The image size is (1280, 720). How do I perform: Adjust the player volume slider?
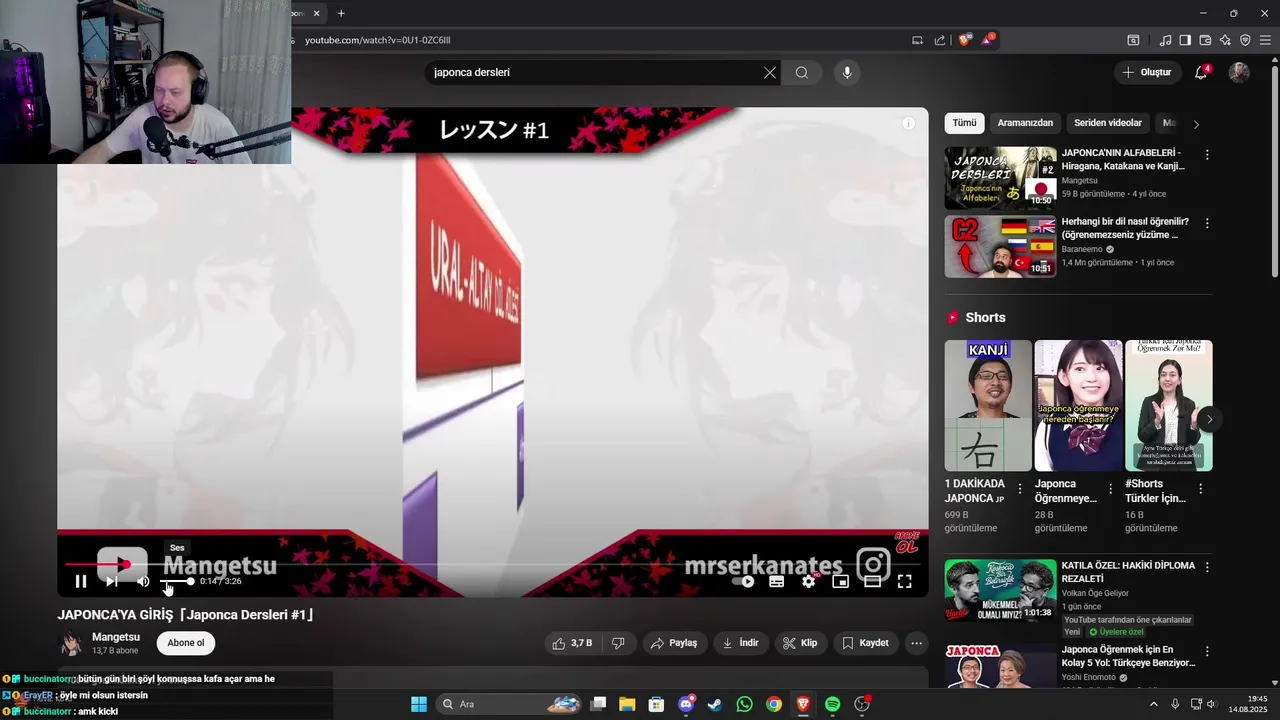(x=177, y=581)
